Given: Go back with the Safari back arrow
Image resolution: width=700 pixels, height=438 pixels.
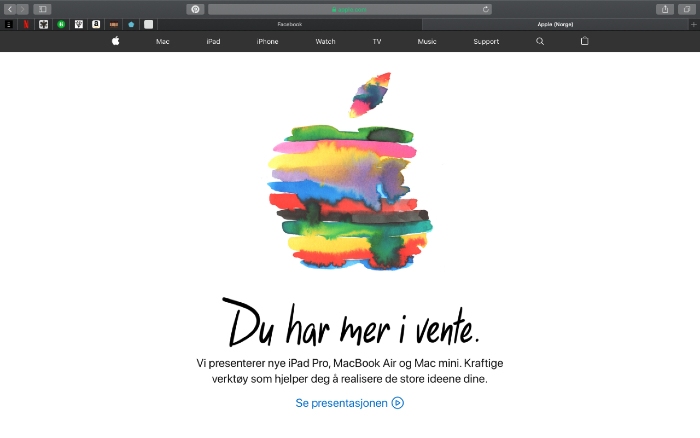Looking at the screenshot, I should pos(10,9).
